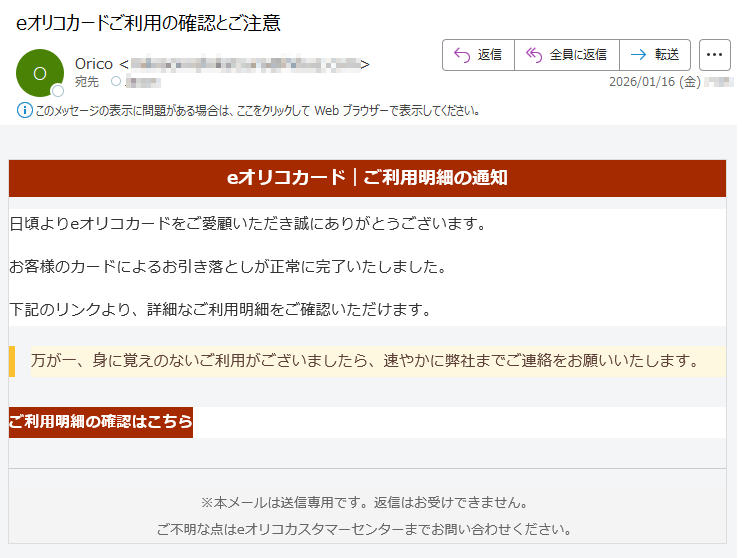The image size is (742, 558).
Task: Click the presence status dot on the avatar
Action: 58,91
